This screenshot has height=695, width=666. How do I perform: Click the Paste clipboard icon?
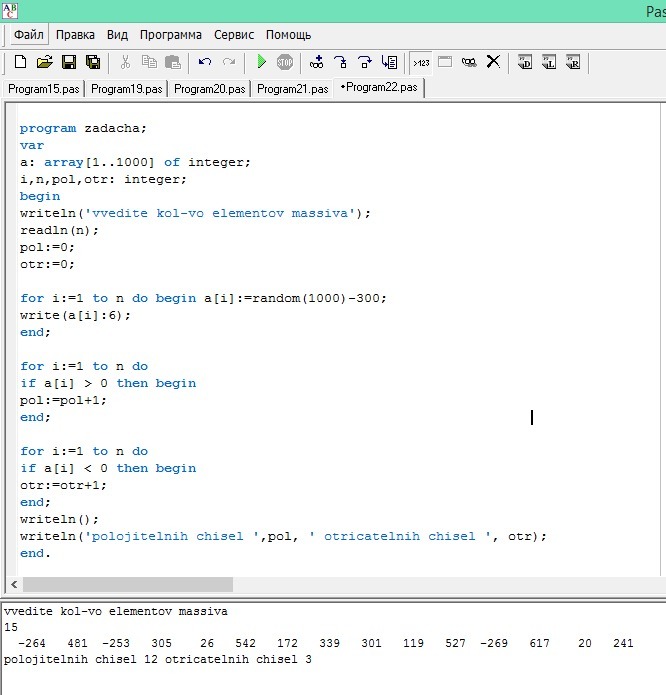tap(173, 62)
